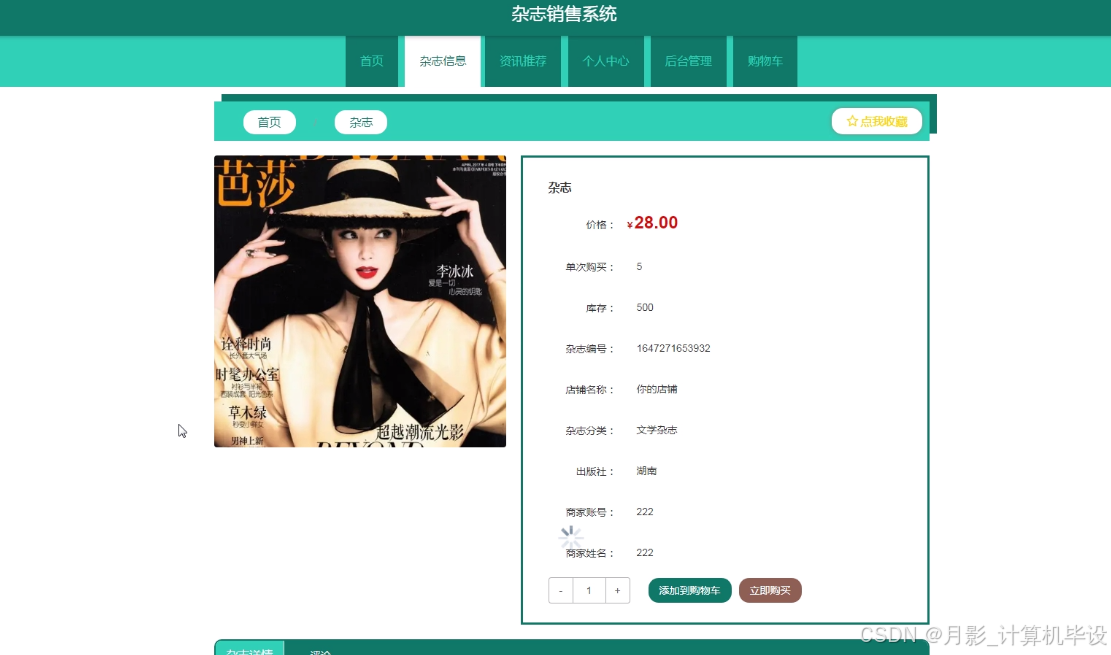Viewport: 1111px width, 655px height.
Task: Open 后台管理 in the navigation bar
Action: 688,61
